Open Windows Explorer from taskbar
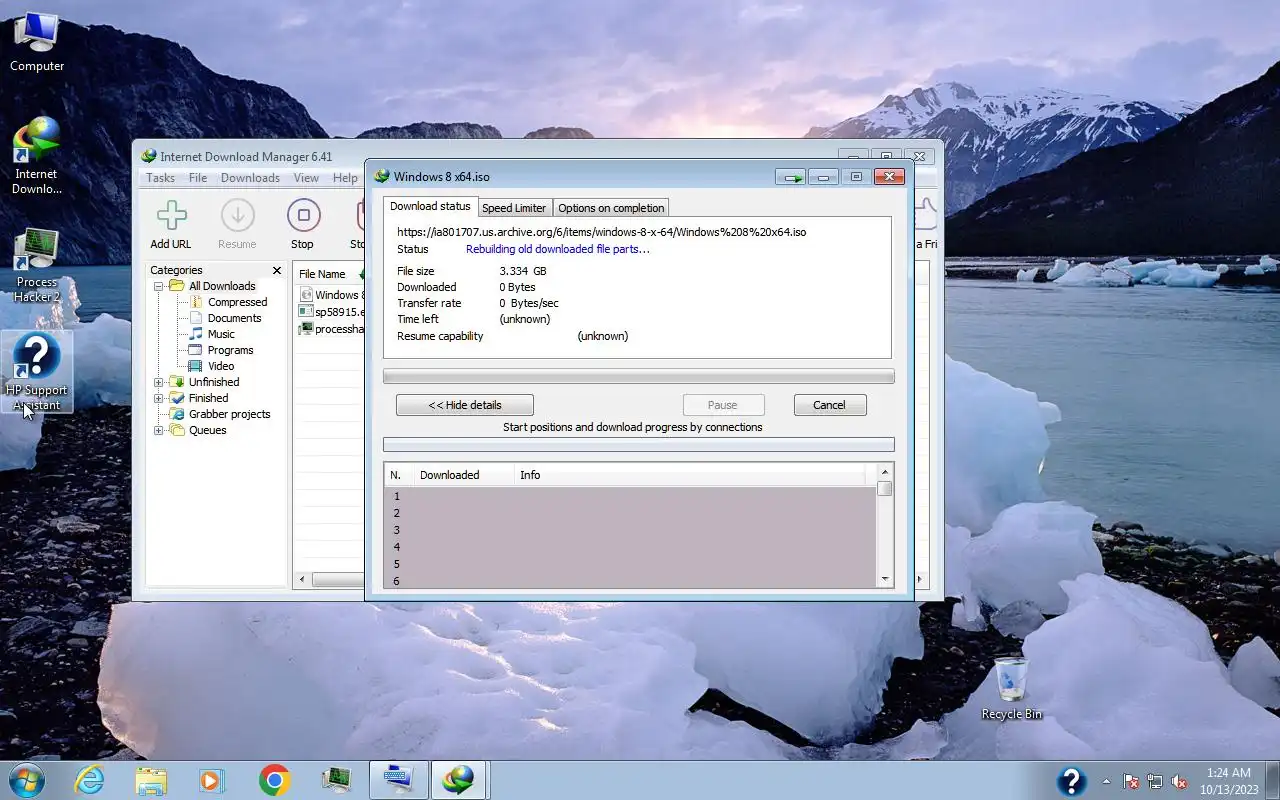 151,780
